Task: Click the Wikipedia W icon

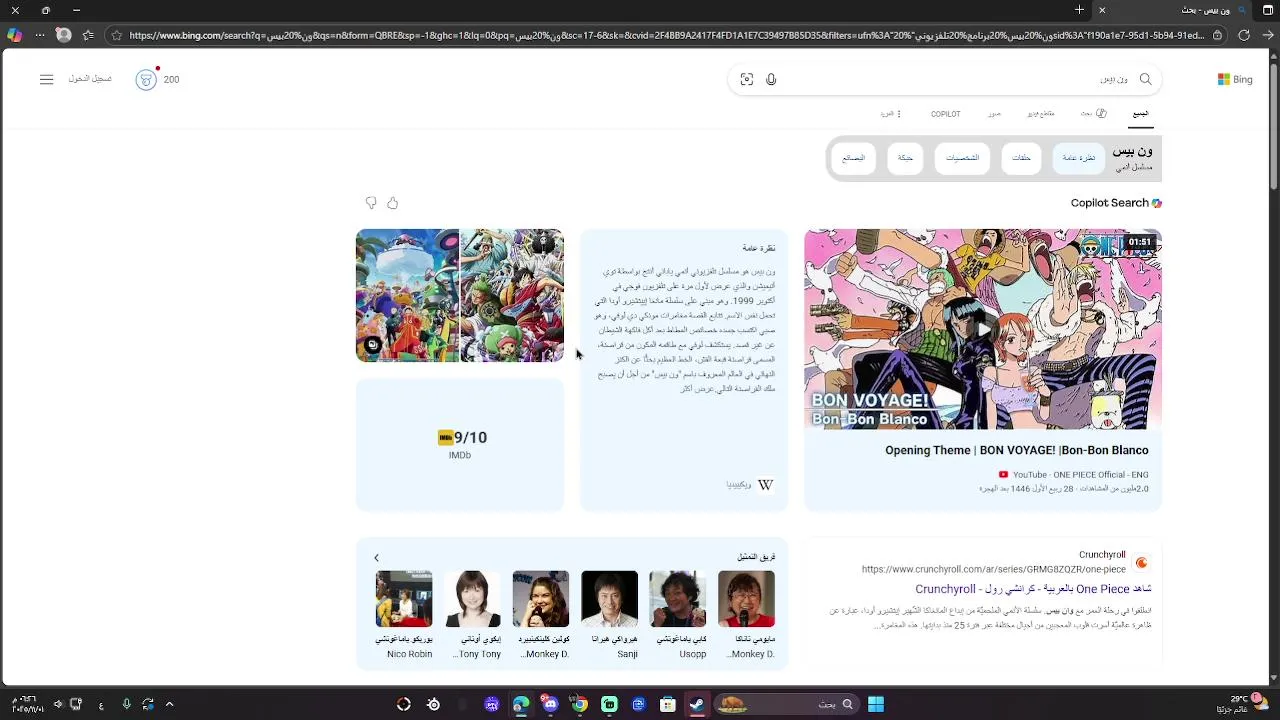Action: pyautogui.click(x=765, y=485)
